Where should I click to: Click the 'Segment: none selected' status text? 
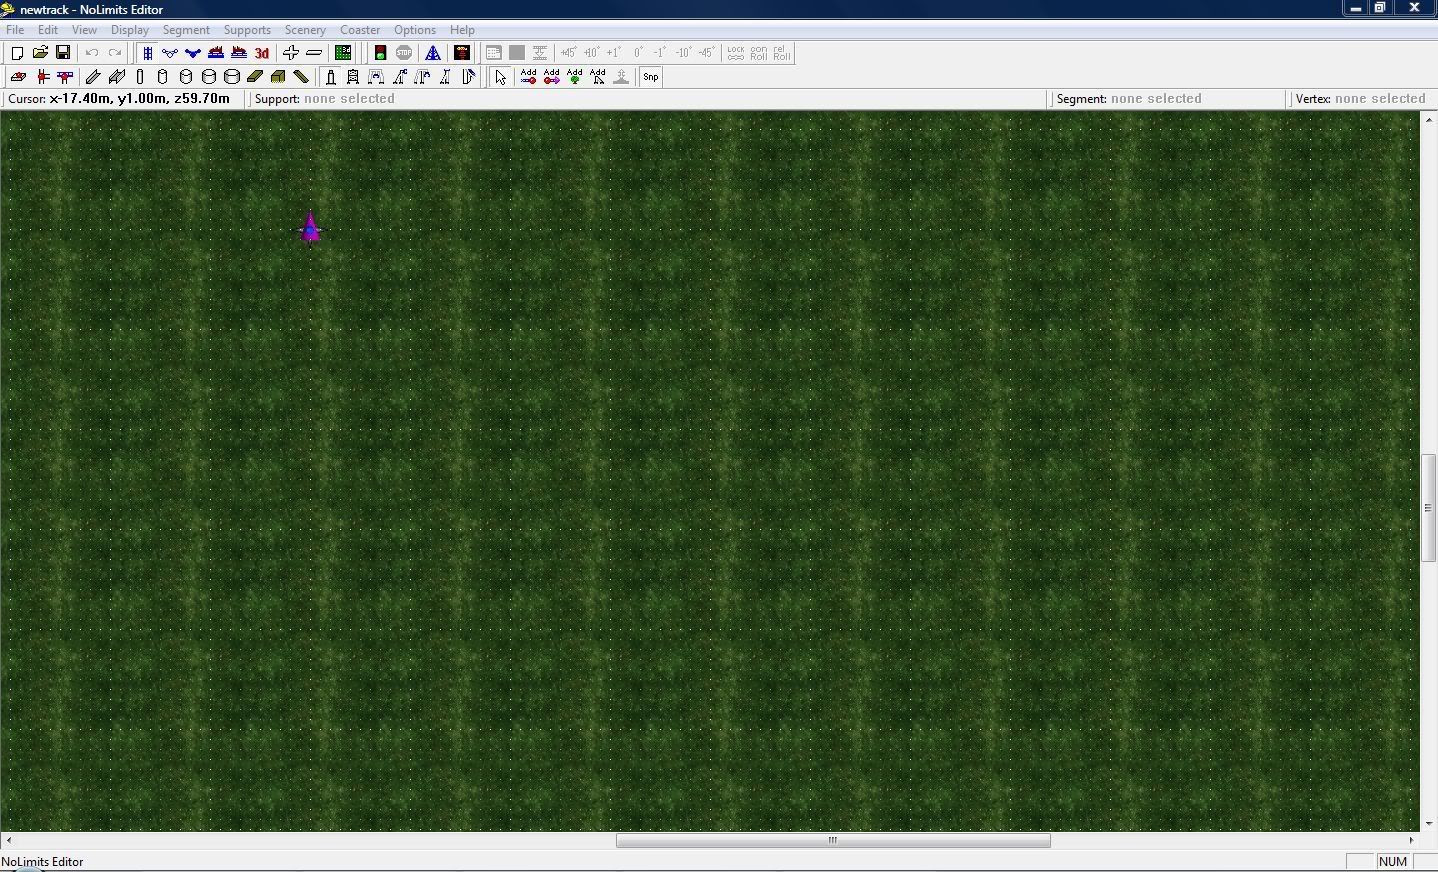[x=1129, y=99]
